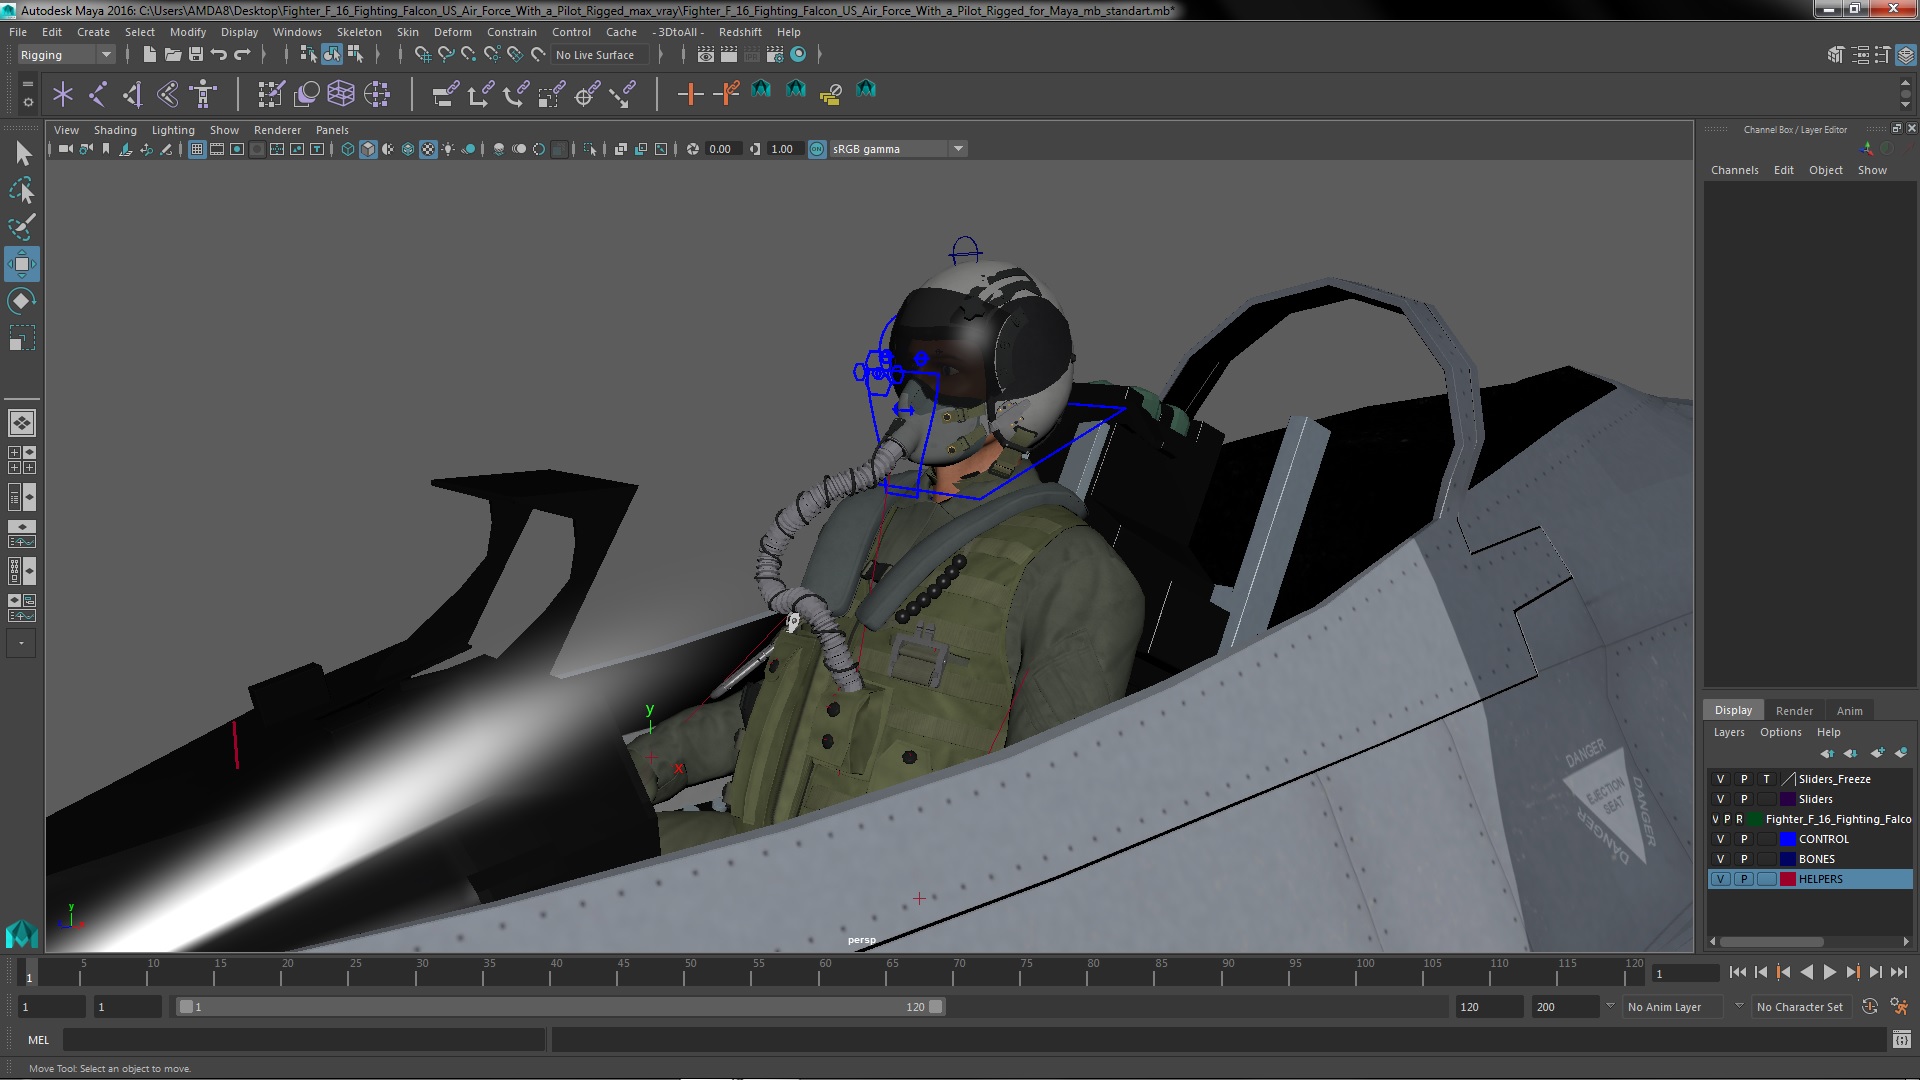Click the Script Editor icon
The width and height of the screenshot is (1920, 1080).
(1901, 1040)
